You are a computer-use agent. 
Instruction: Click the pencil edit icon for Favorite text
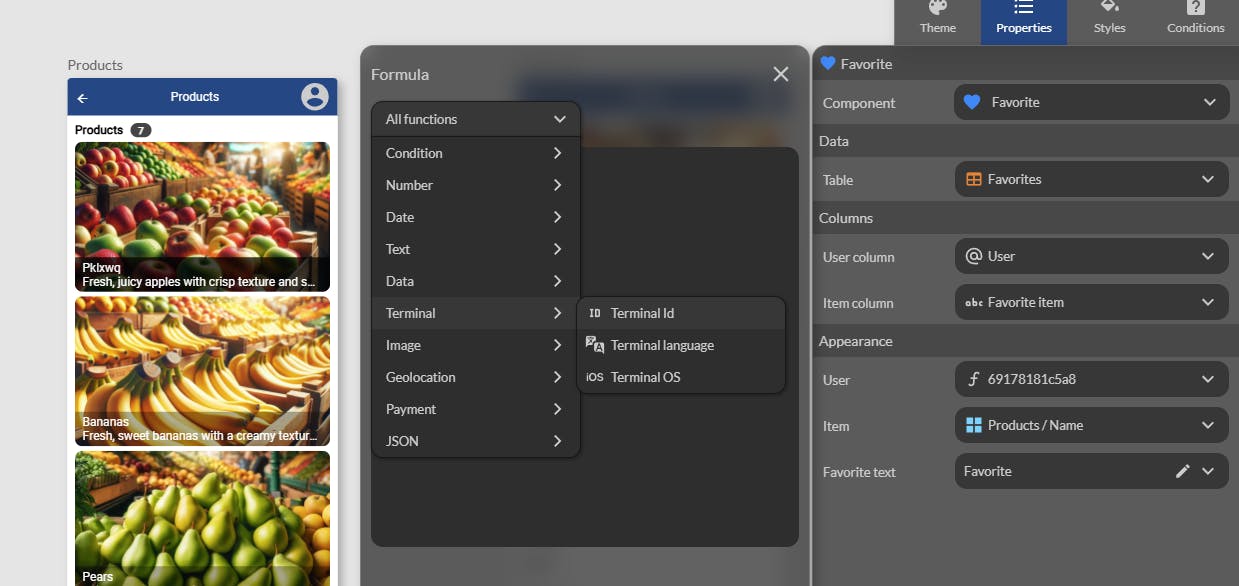click(x=1183, y=471)
